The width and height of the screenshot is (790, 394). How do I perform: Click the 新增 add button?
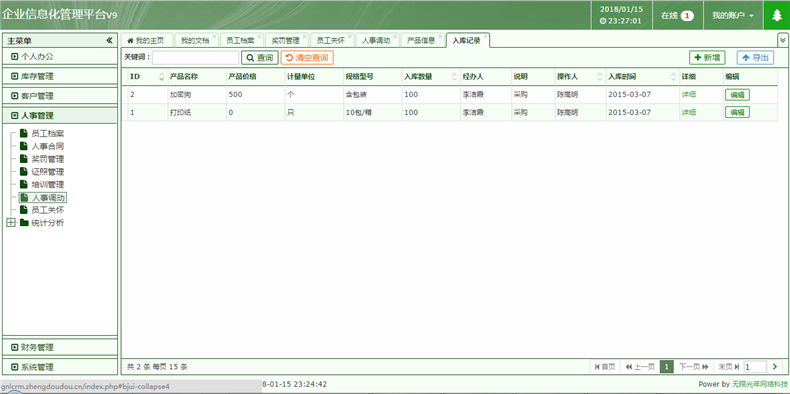[707, 58]
